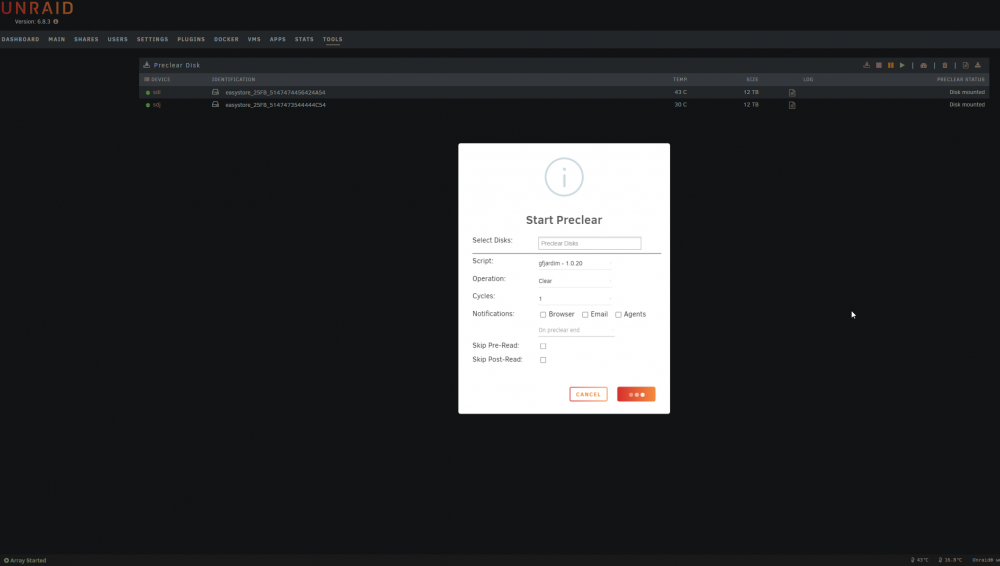Click the Array Started status icon
Viewport: 1000px width, 566px height.
(x=6, y=560)
